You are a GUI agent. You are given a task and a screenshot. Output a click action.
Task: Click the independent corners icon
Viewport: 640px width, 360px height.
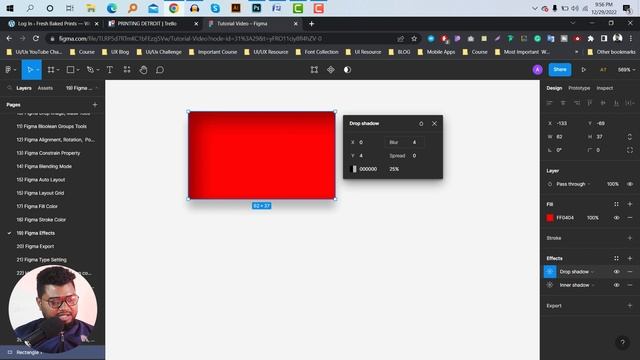630,150
